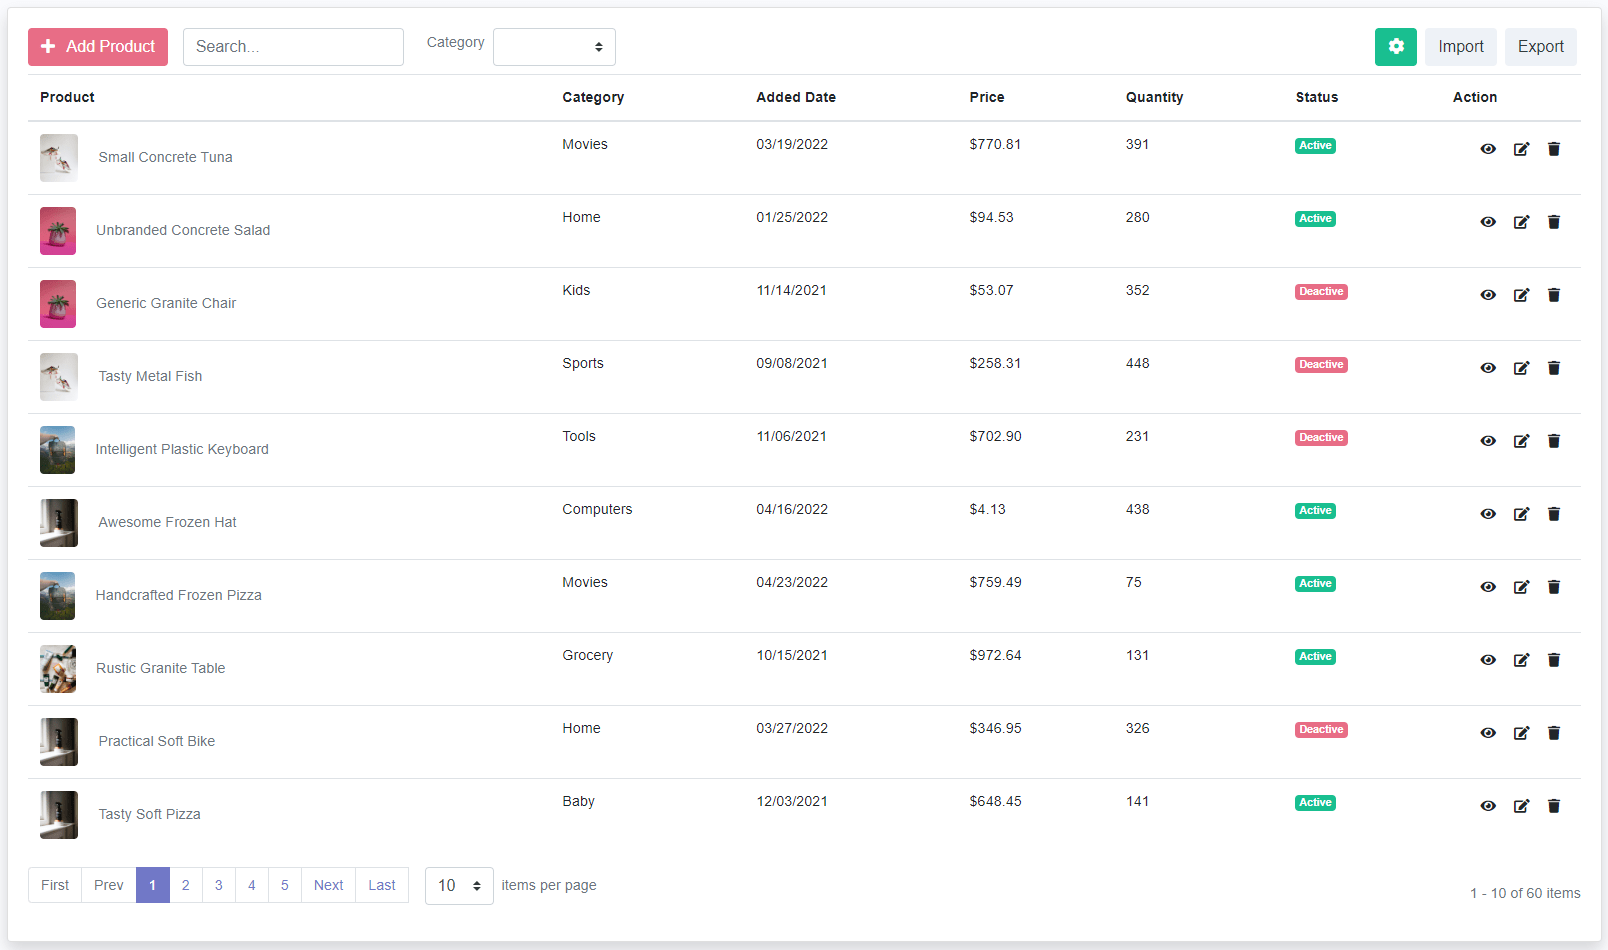
Task: Click the Quantity column header
Action: (x=1154, y=97)
